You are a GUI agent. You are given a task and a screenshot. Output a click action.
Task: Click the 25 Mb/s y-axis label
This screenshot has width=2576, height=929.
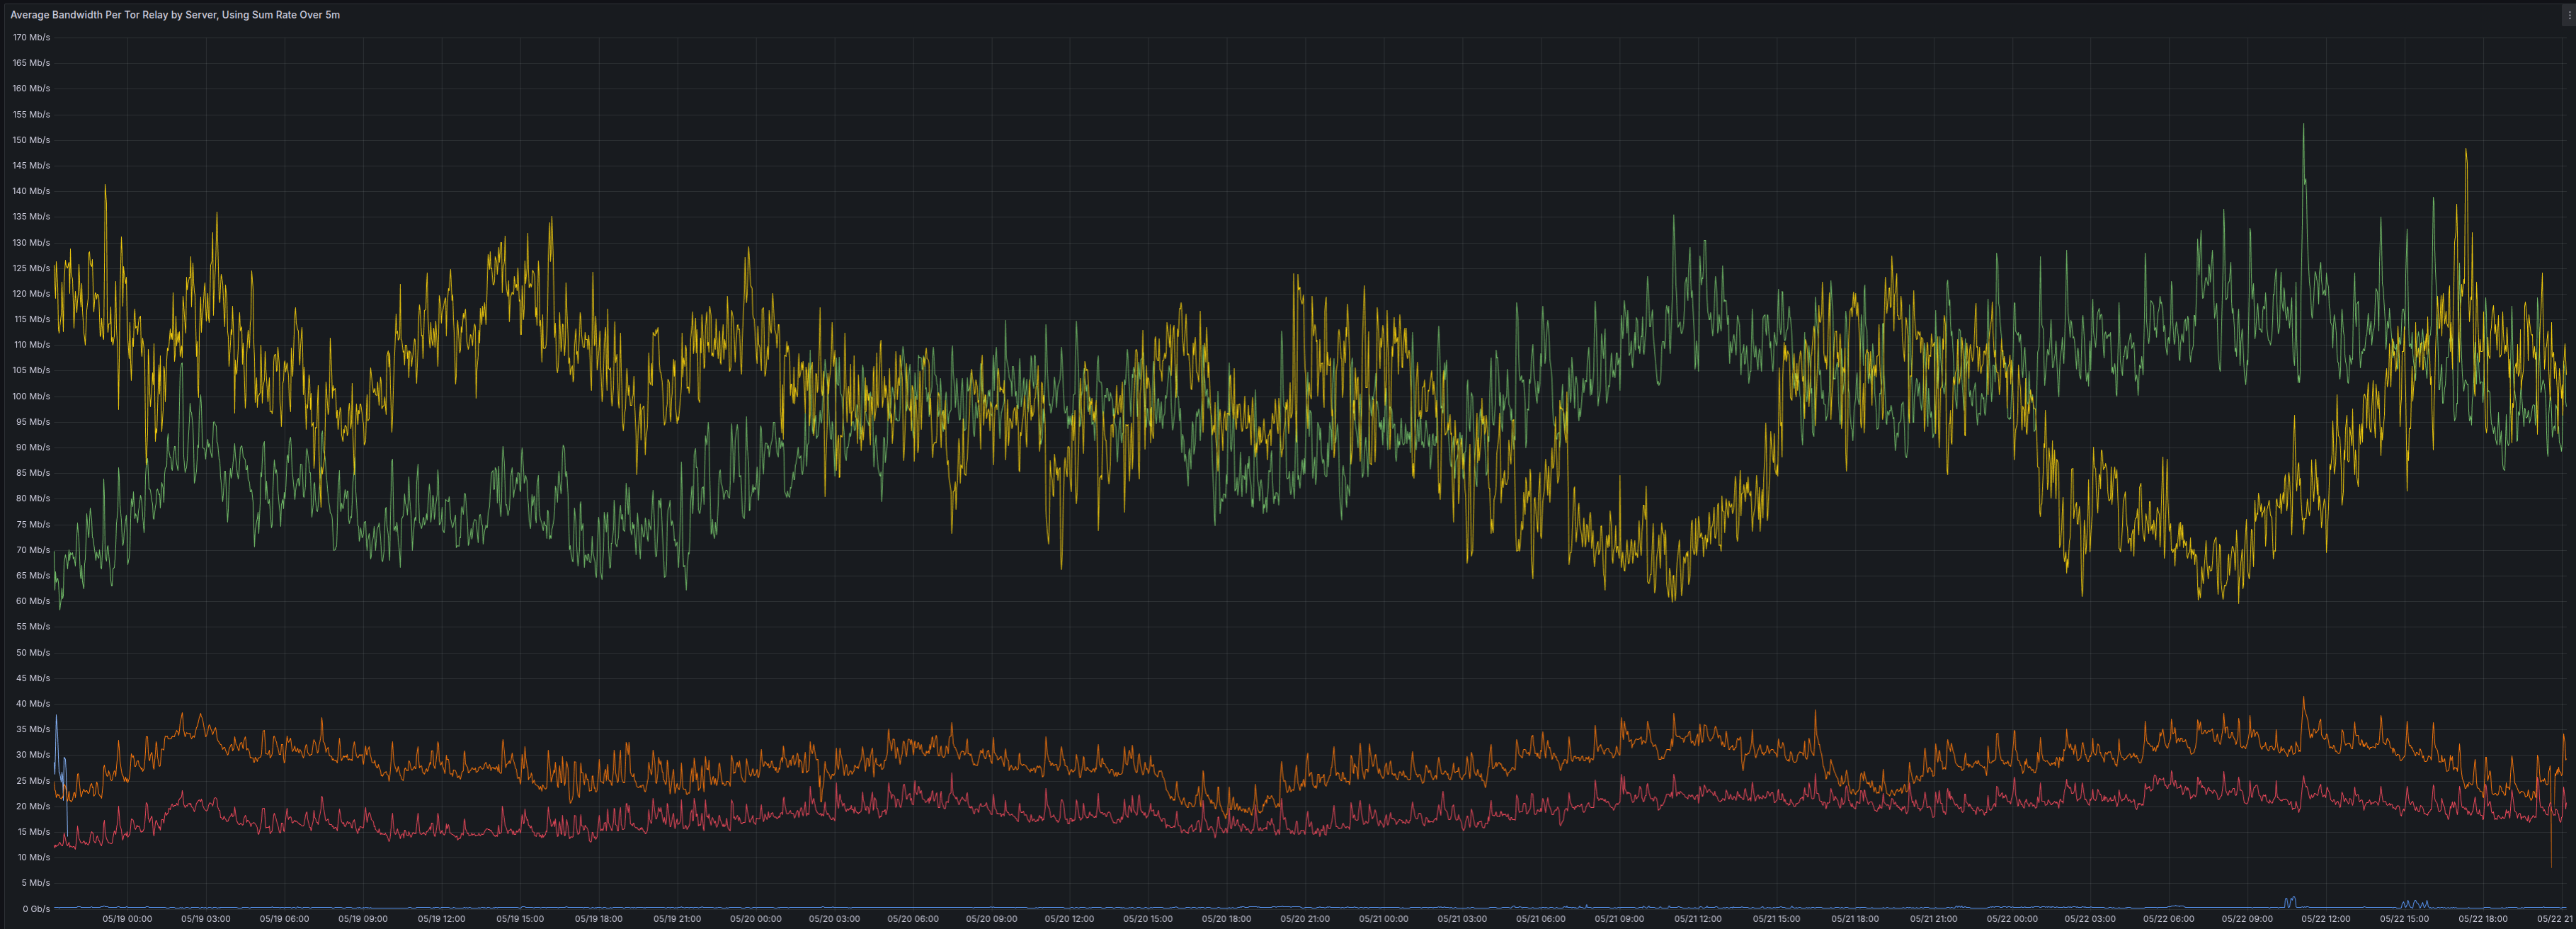click(x=32, y=781)
